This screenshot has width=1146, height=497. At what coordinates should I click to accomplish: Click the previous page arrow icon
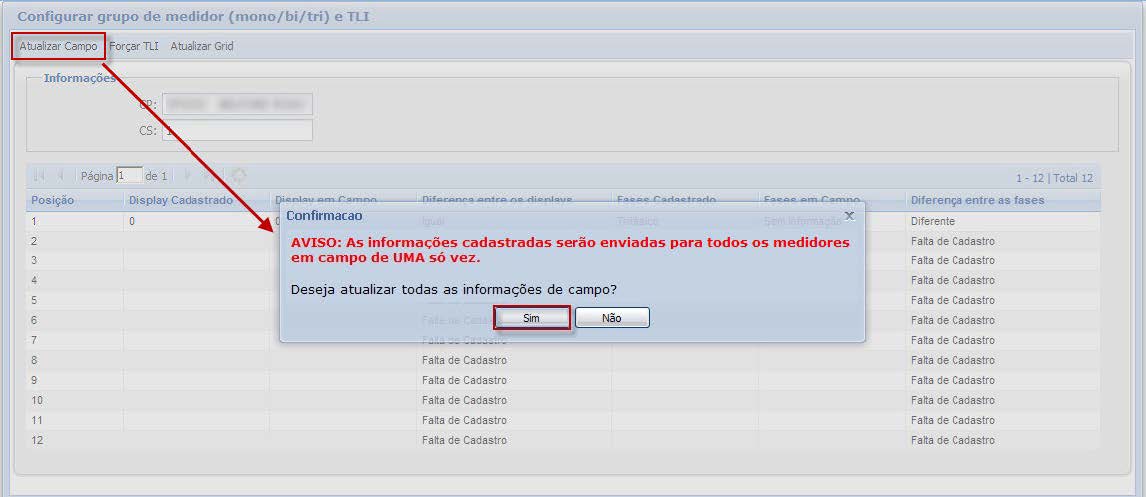tap(60, 175)
